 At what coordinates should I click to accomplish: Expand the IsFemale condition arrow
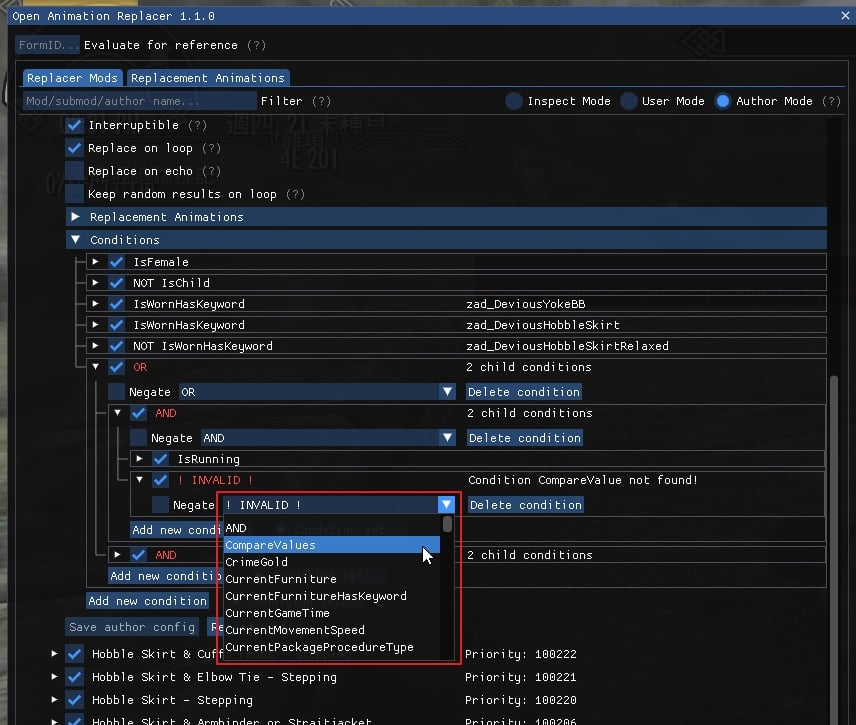tap(95, 262)
